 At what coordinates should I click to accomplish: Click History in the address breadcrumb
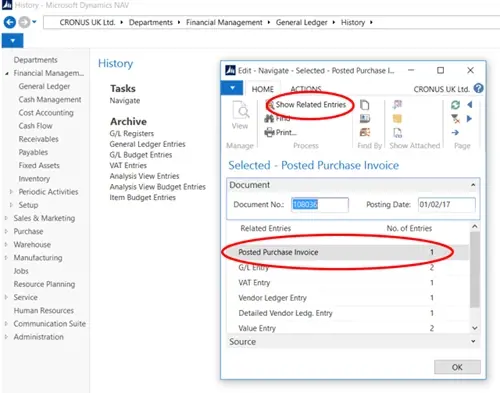[x=353, y=22]
